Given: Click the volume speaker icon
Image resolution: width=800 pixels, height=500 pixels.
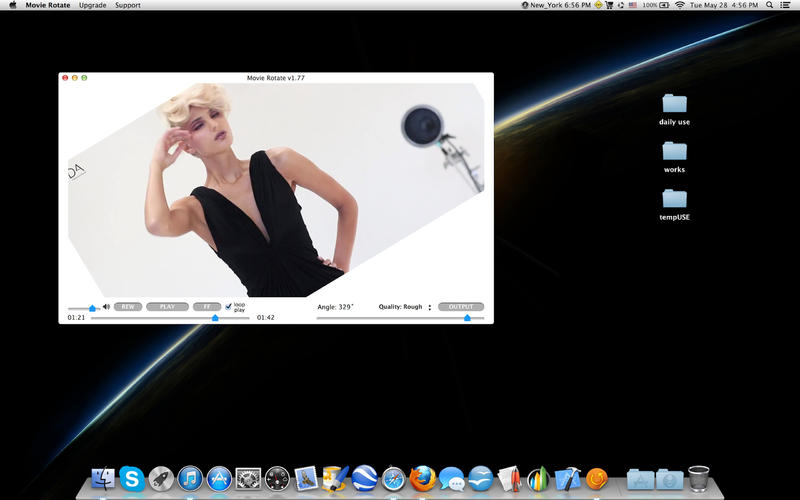Looking at the screenshot, I should [106, 307].
